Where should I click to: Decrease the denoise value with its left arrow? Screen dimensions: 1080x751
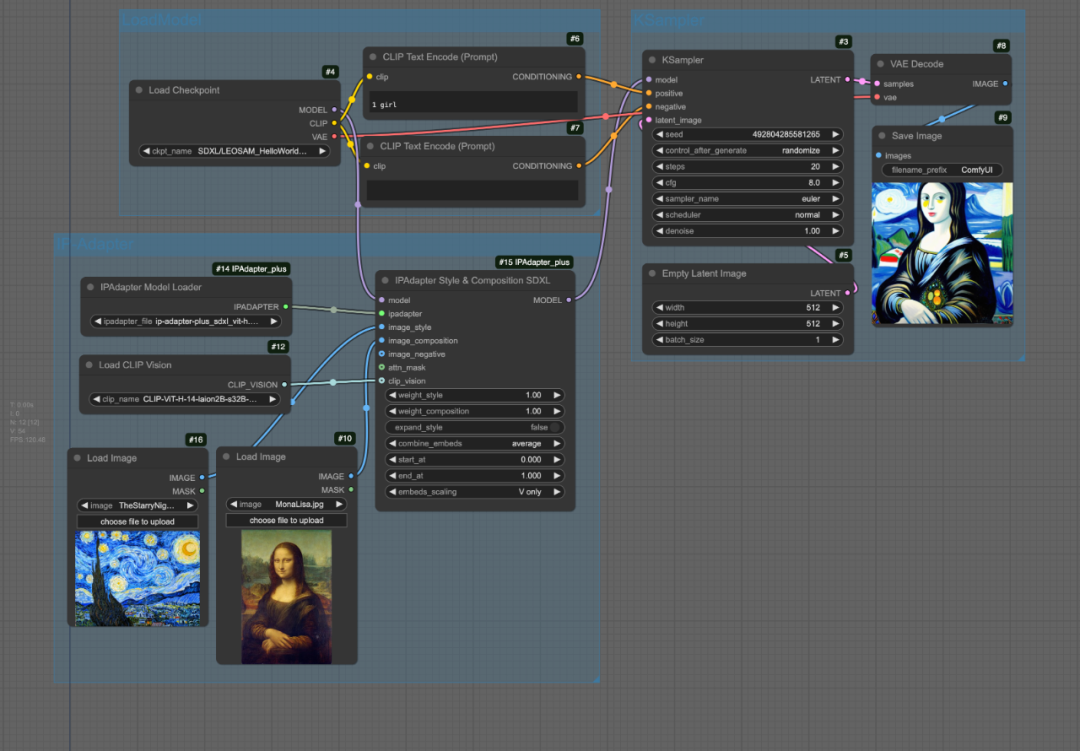pos(659,231)
